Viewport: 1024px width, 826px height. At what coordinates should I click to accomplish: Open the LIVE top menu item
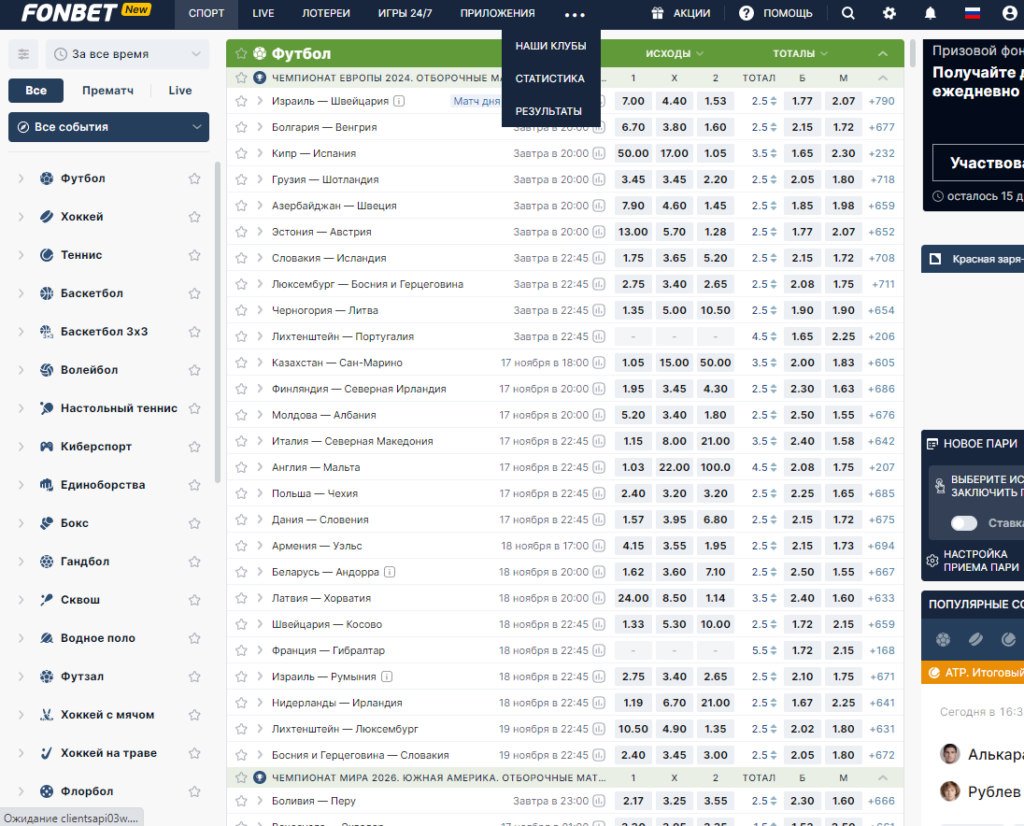click(x=263, y=13)
